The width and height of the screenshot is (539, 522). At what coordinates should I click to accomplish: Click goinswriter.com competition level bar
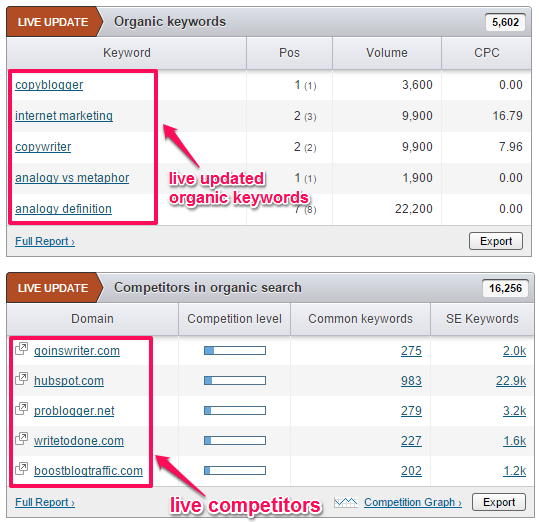click(x=235, y=351)
